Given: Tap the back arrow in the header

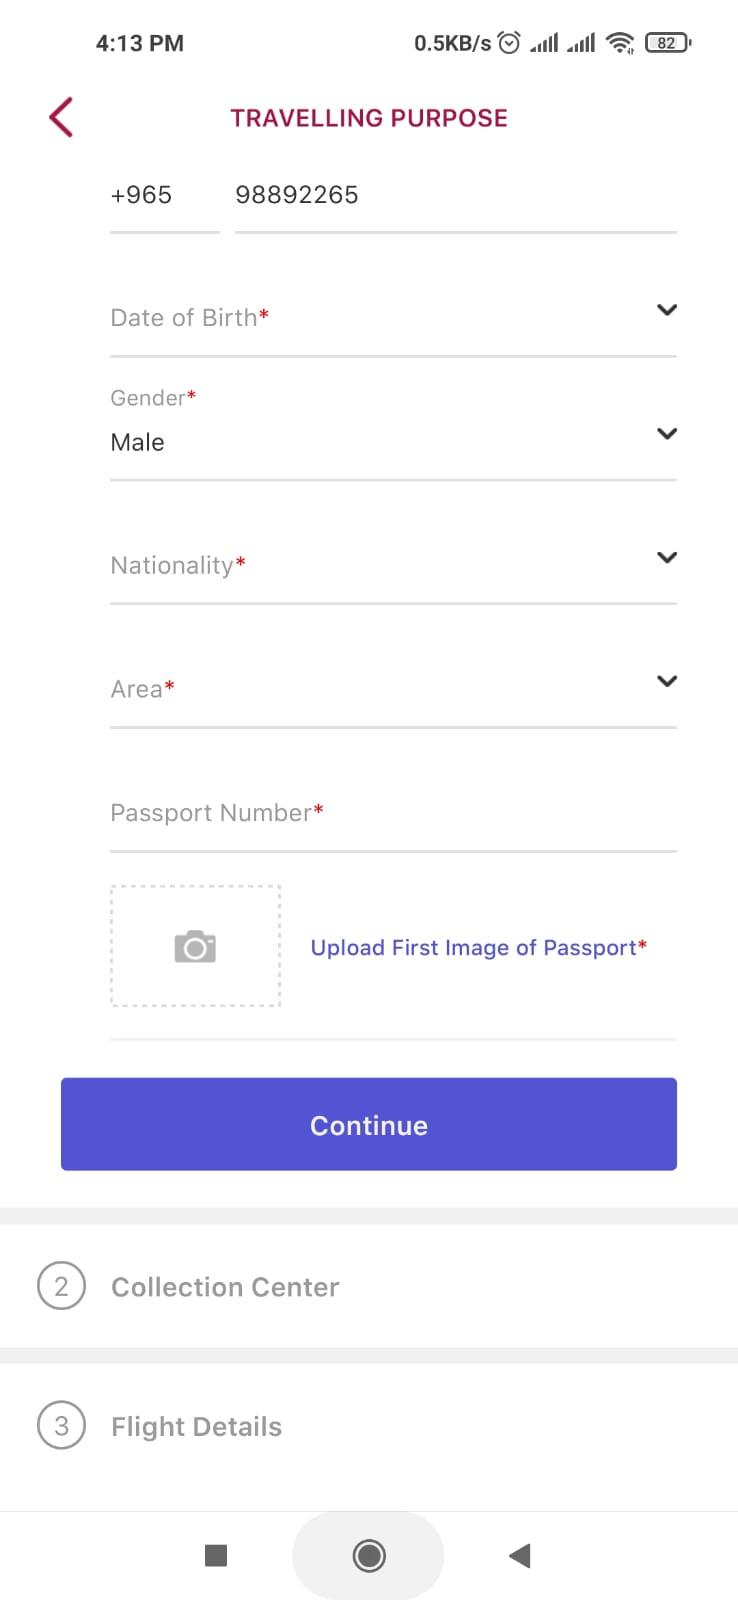Looking at the screenshot, I should pyautogui.click(x=61, y=117).
